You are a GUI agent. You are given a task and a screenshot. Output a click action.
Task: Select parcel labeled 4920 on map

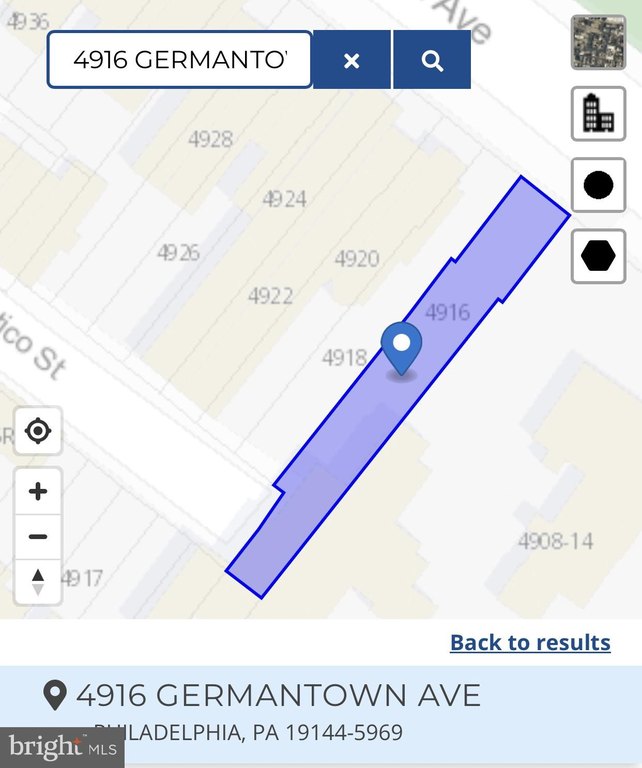357,259
